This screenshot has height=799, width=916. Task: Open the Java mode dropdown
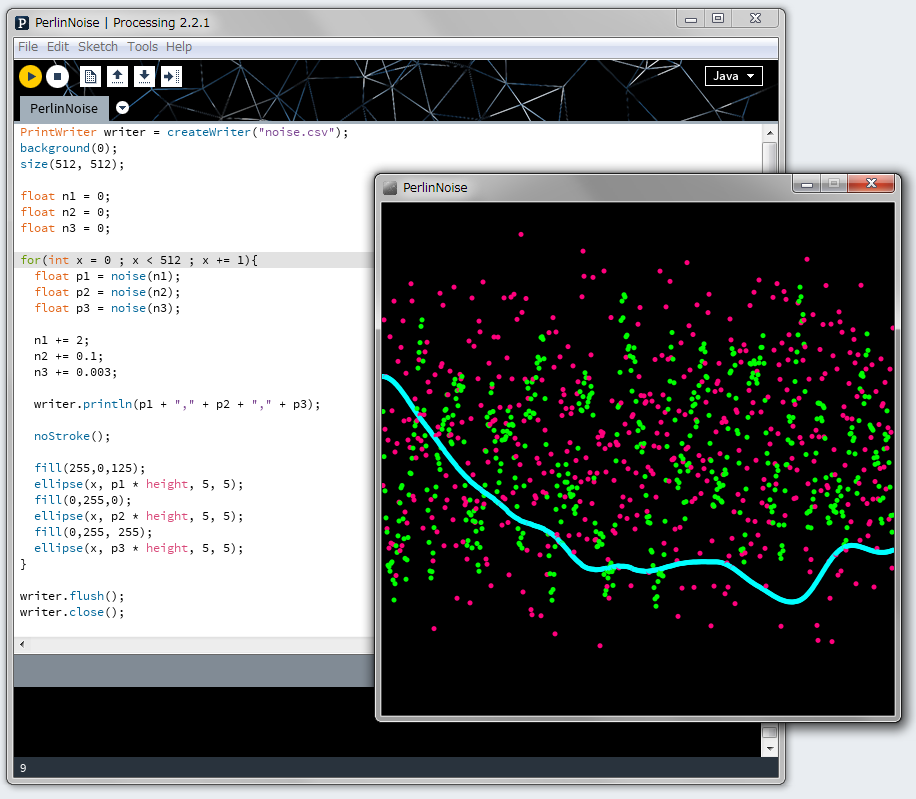click(733, 76)
